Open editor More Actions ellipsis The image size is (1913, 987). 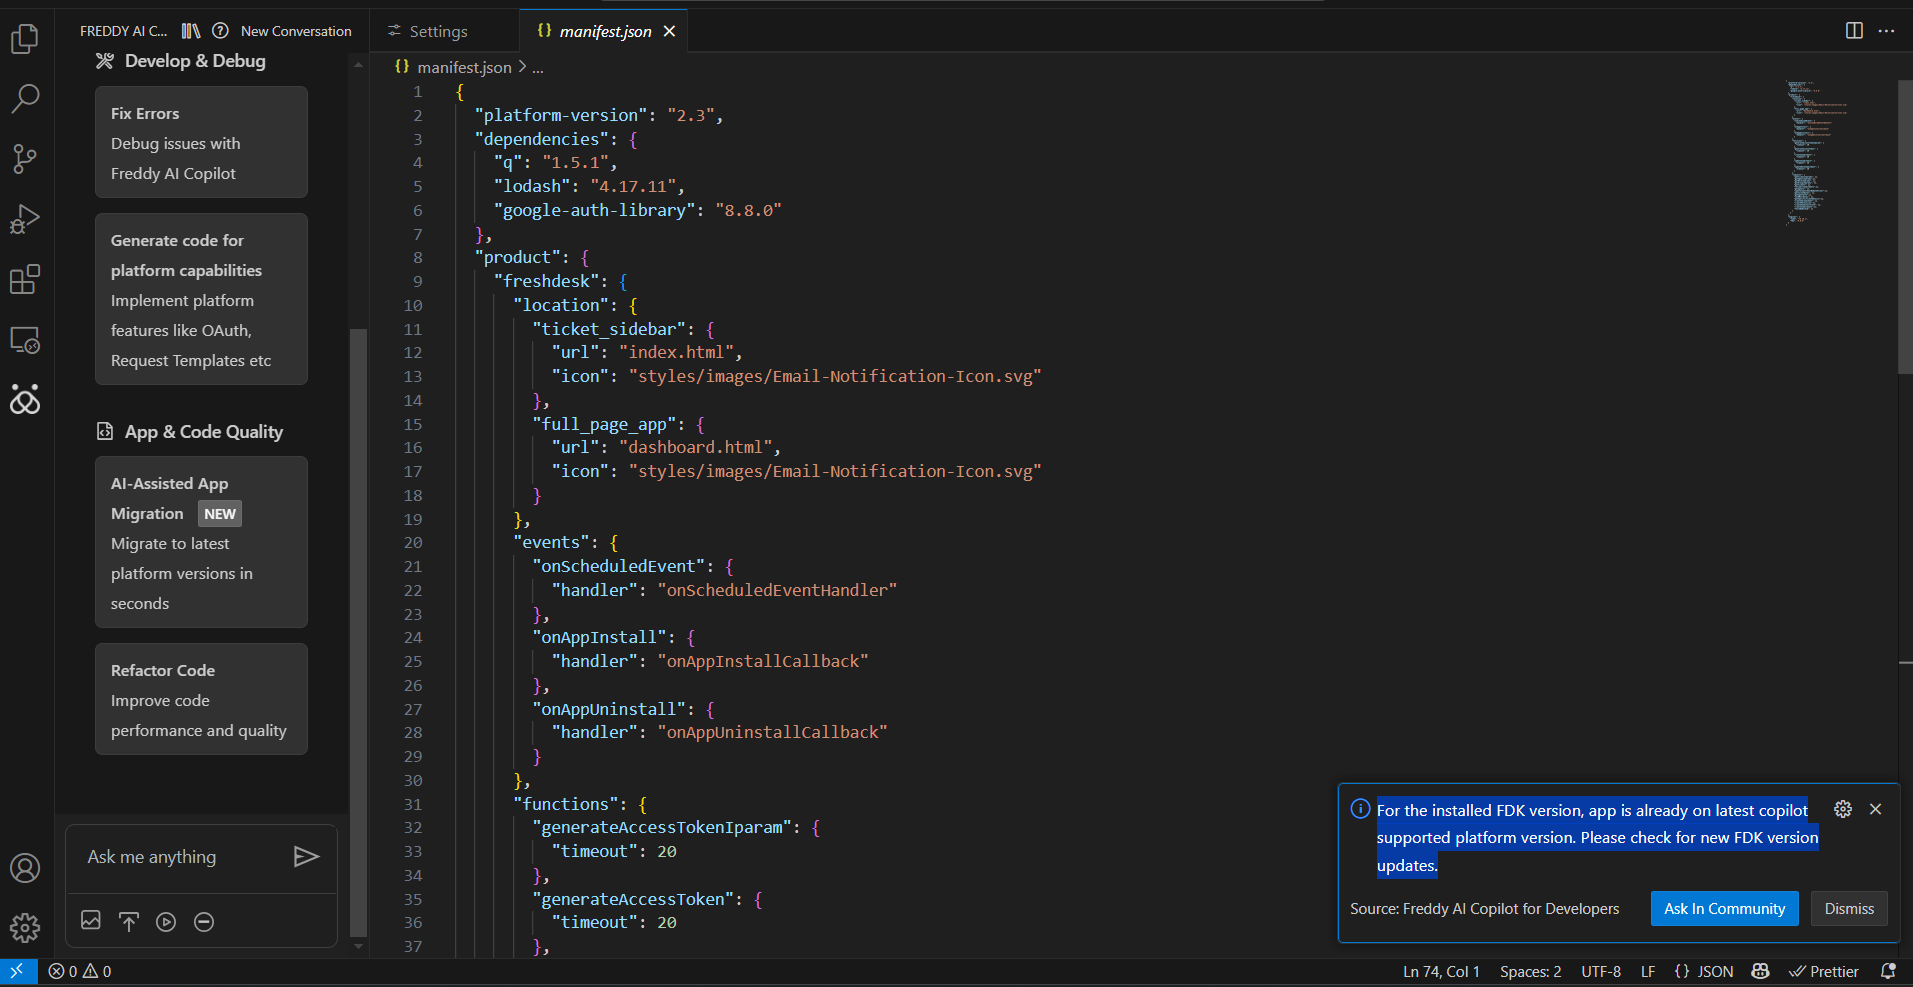(1886, 31)
